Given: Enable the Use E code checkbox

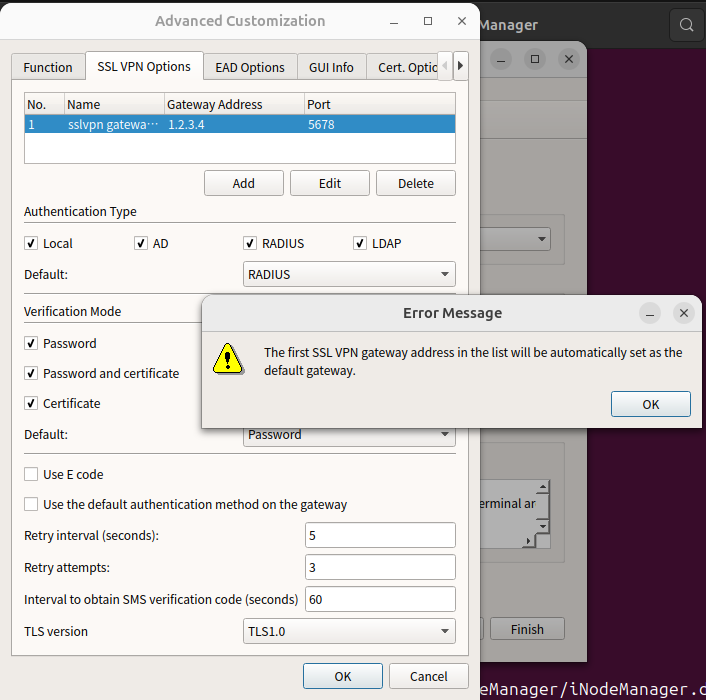Looking at the screenshot, I should click(31, 474).
